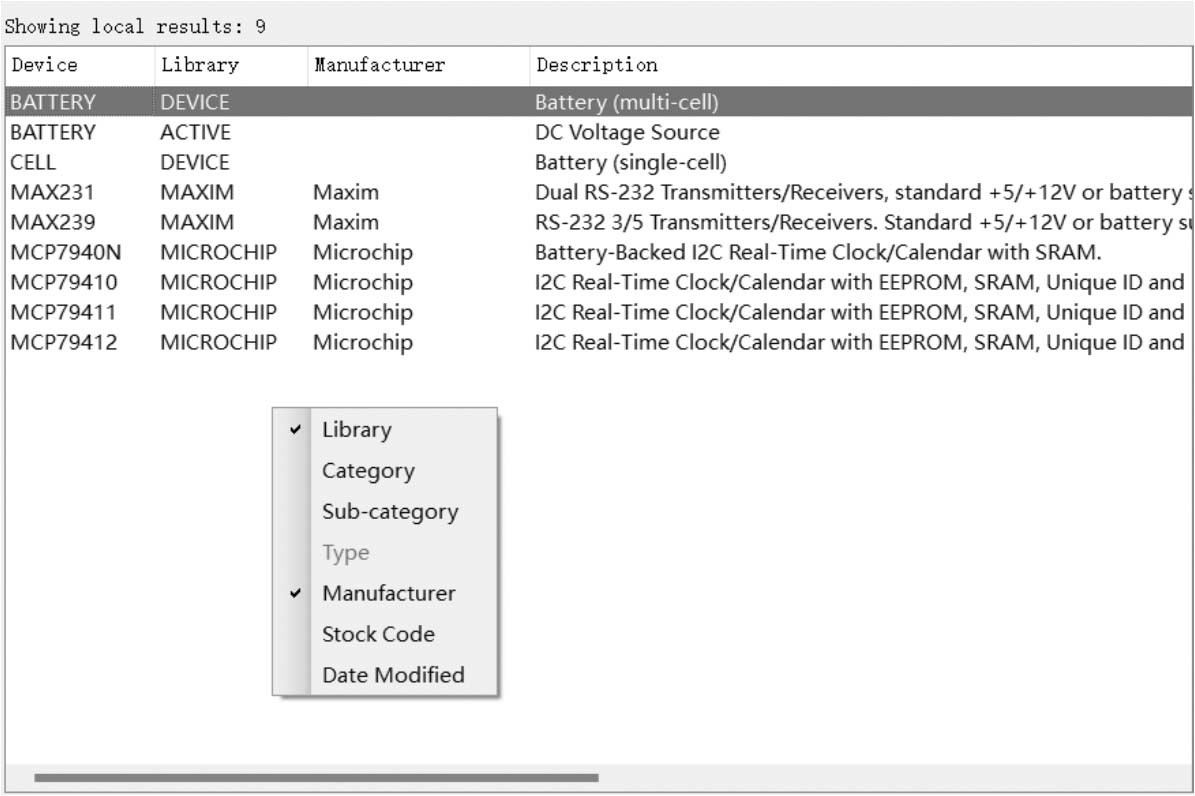1195x796 pixels.
Task: Click the Description column header
Action: pyautogui.click(x=597, y=65)
